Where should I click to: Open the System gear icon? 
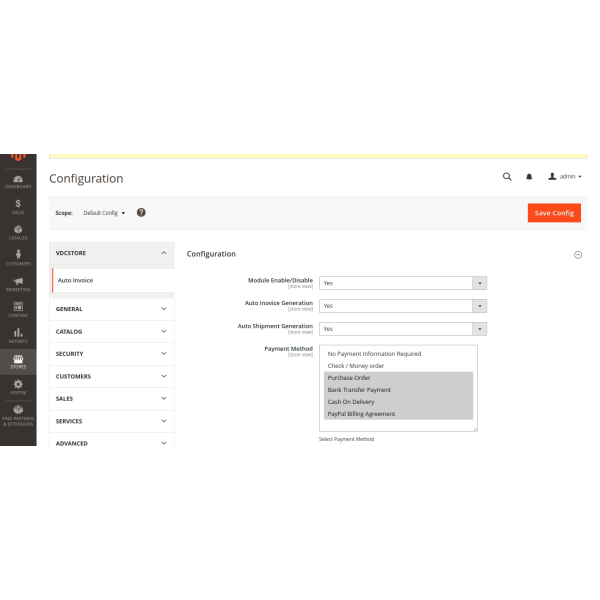point(18,386)
